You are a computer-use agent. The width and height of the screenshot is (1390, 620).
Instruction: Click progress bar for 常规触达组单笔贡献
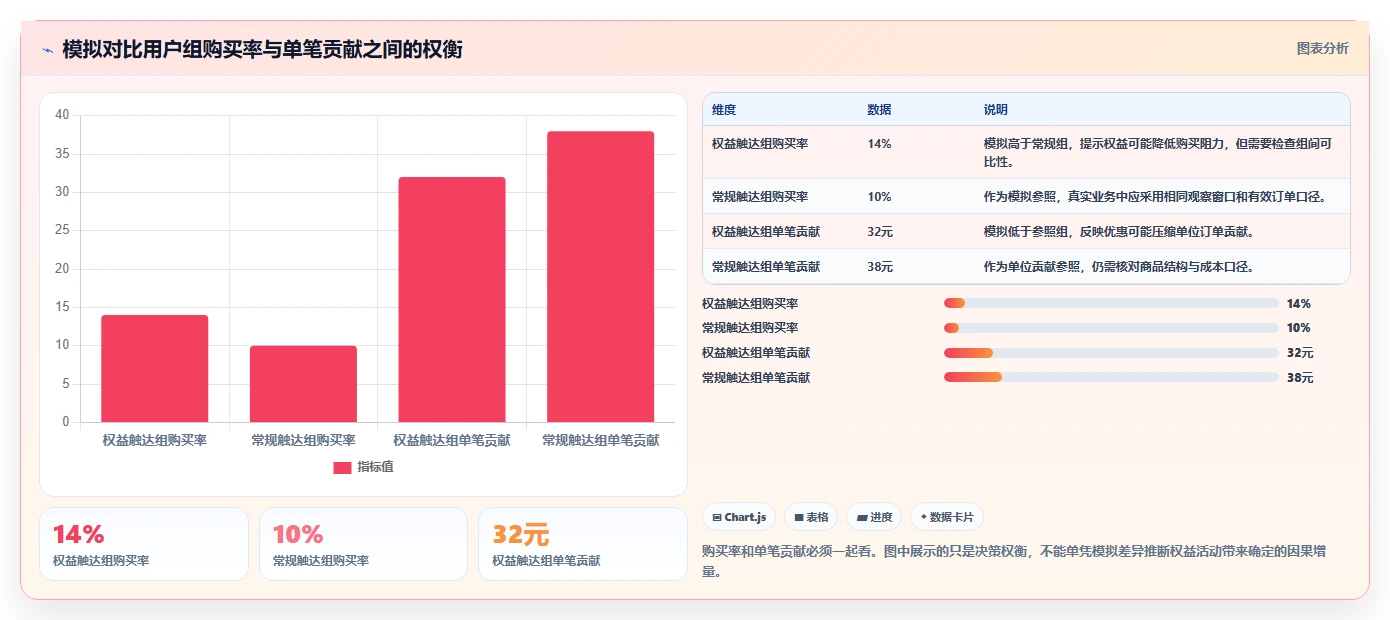(1111, 377)
